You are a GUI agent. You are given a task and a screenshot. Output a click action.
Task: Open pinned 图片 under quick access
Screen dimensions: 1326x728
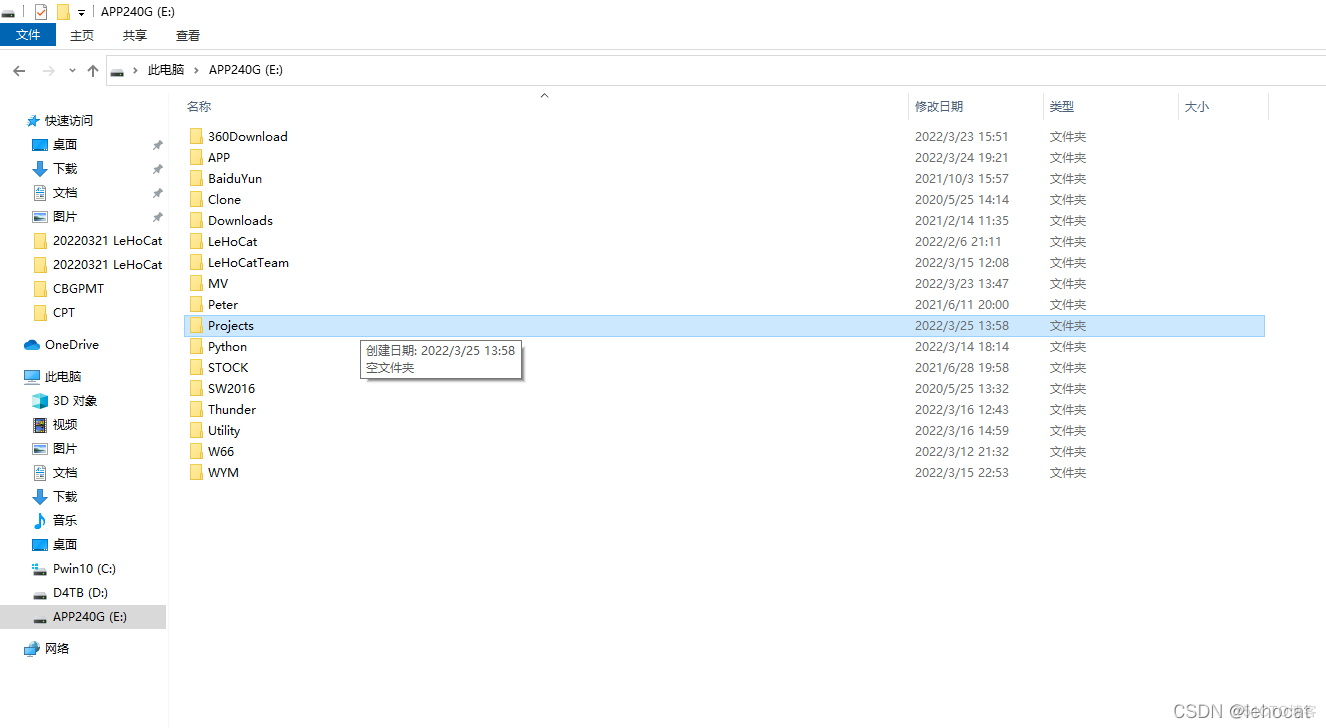pyautogui.click(x=65, y=216)
